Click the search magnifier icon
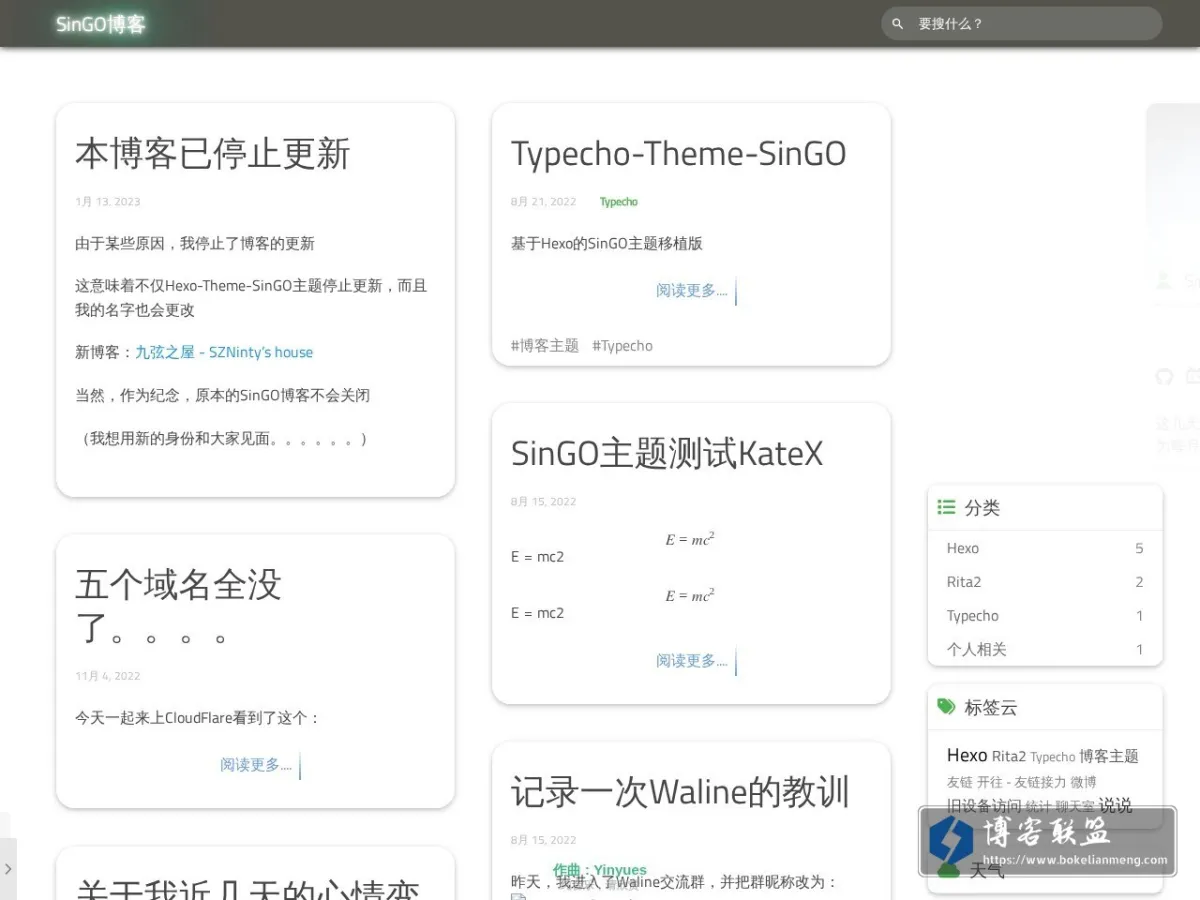This screenshot has height=900, width=1200. [897, 24]
